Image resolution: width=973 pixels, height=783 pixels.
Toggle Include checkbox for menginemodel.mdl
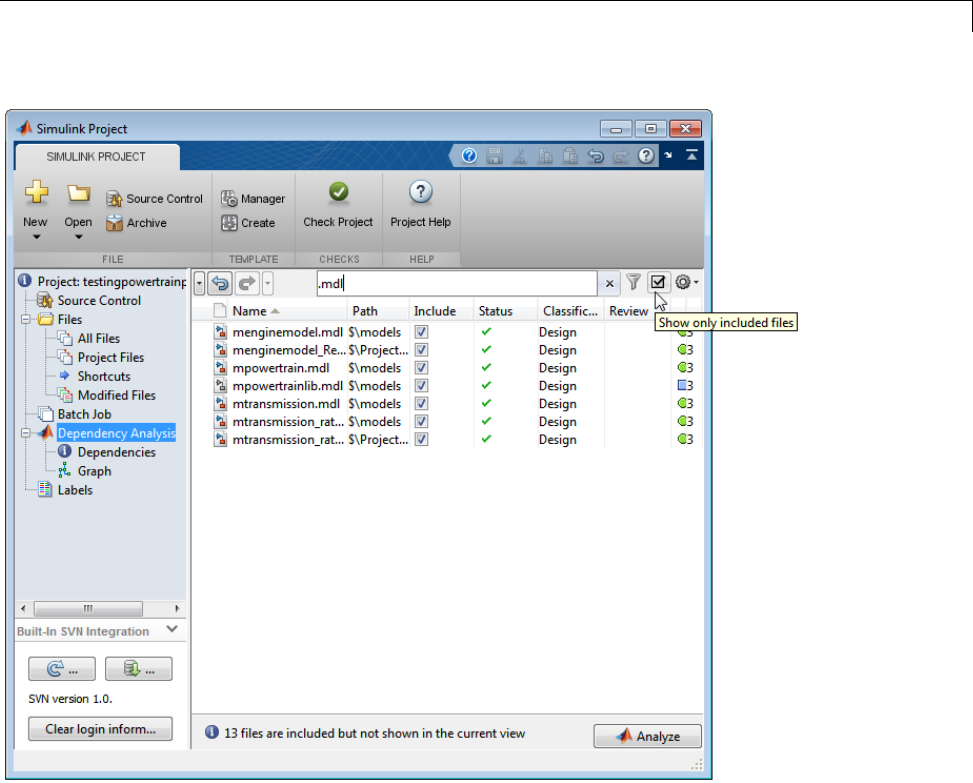point(421,332)
